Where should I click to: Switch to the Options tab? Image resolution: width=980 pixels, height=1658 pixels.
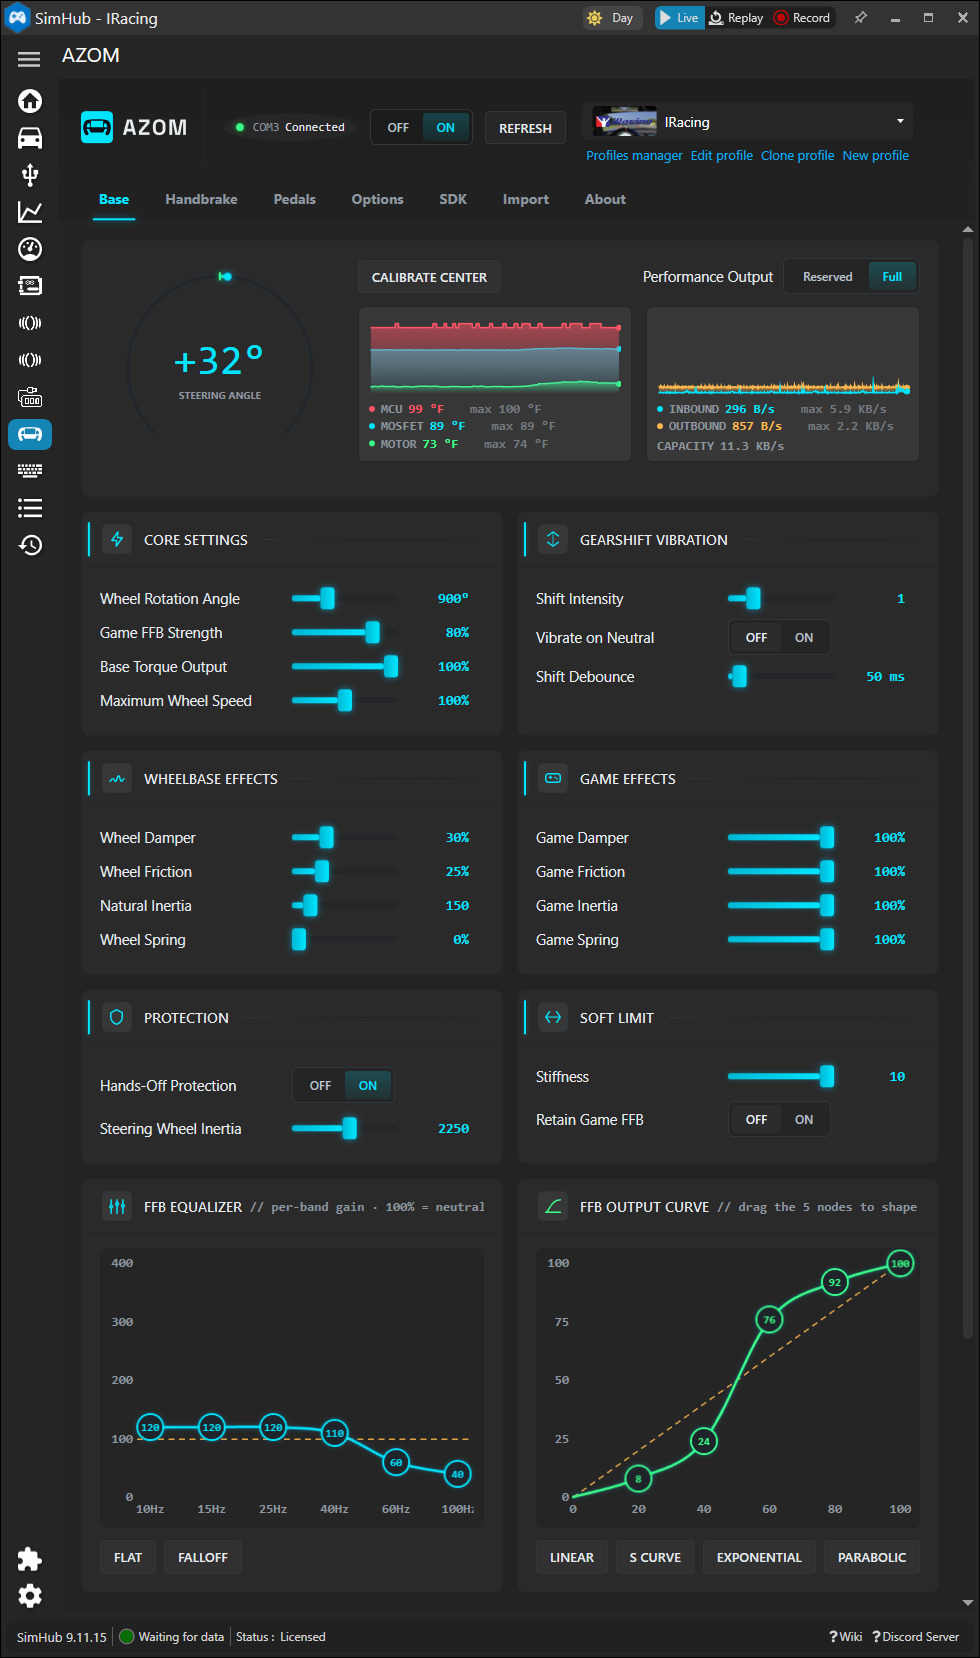[377, 199]
